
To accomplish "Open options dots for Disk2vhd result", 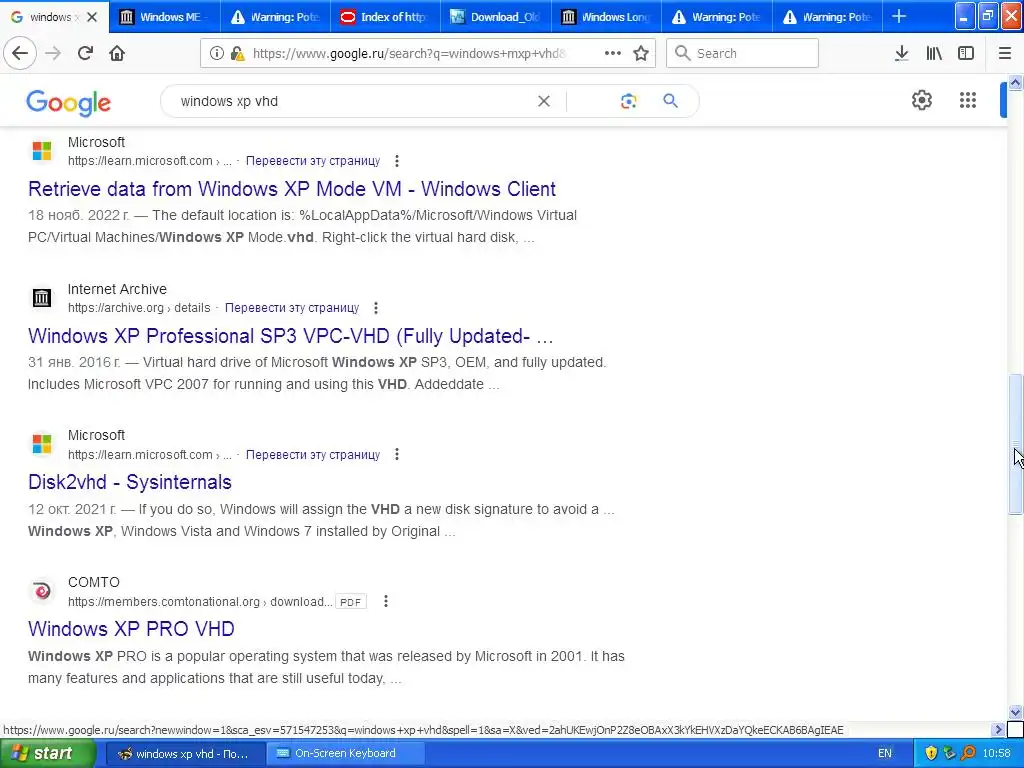I will 396,454.
